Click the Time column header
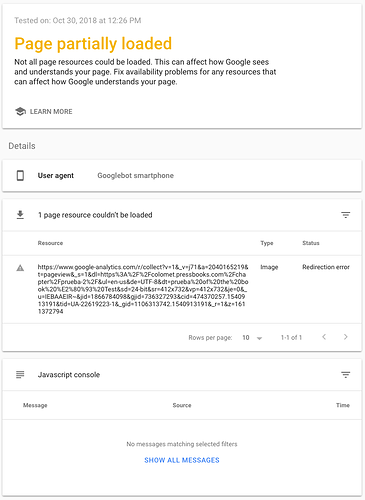The image size is (365, 500). pos(343,405)
